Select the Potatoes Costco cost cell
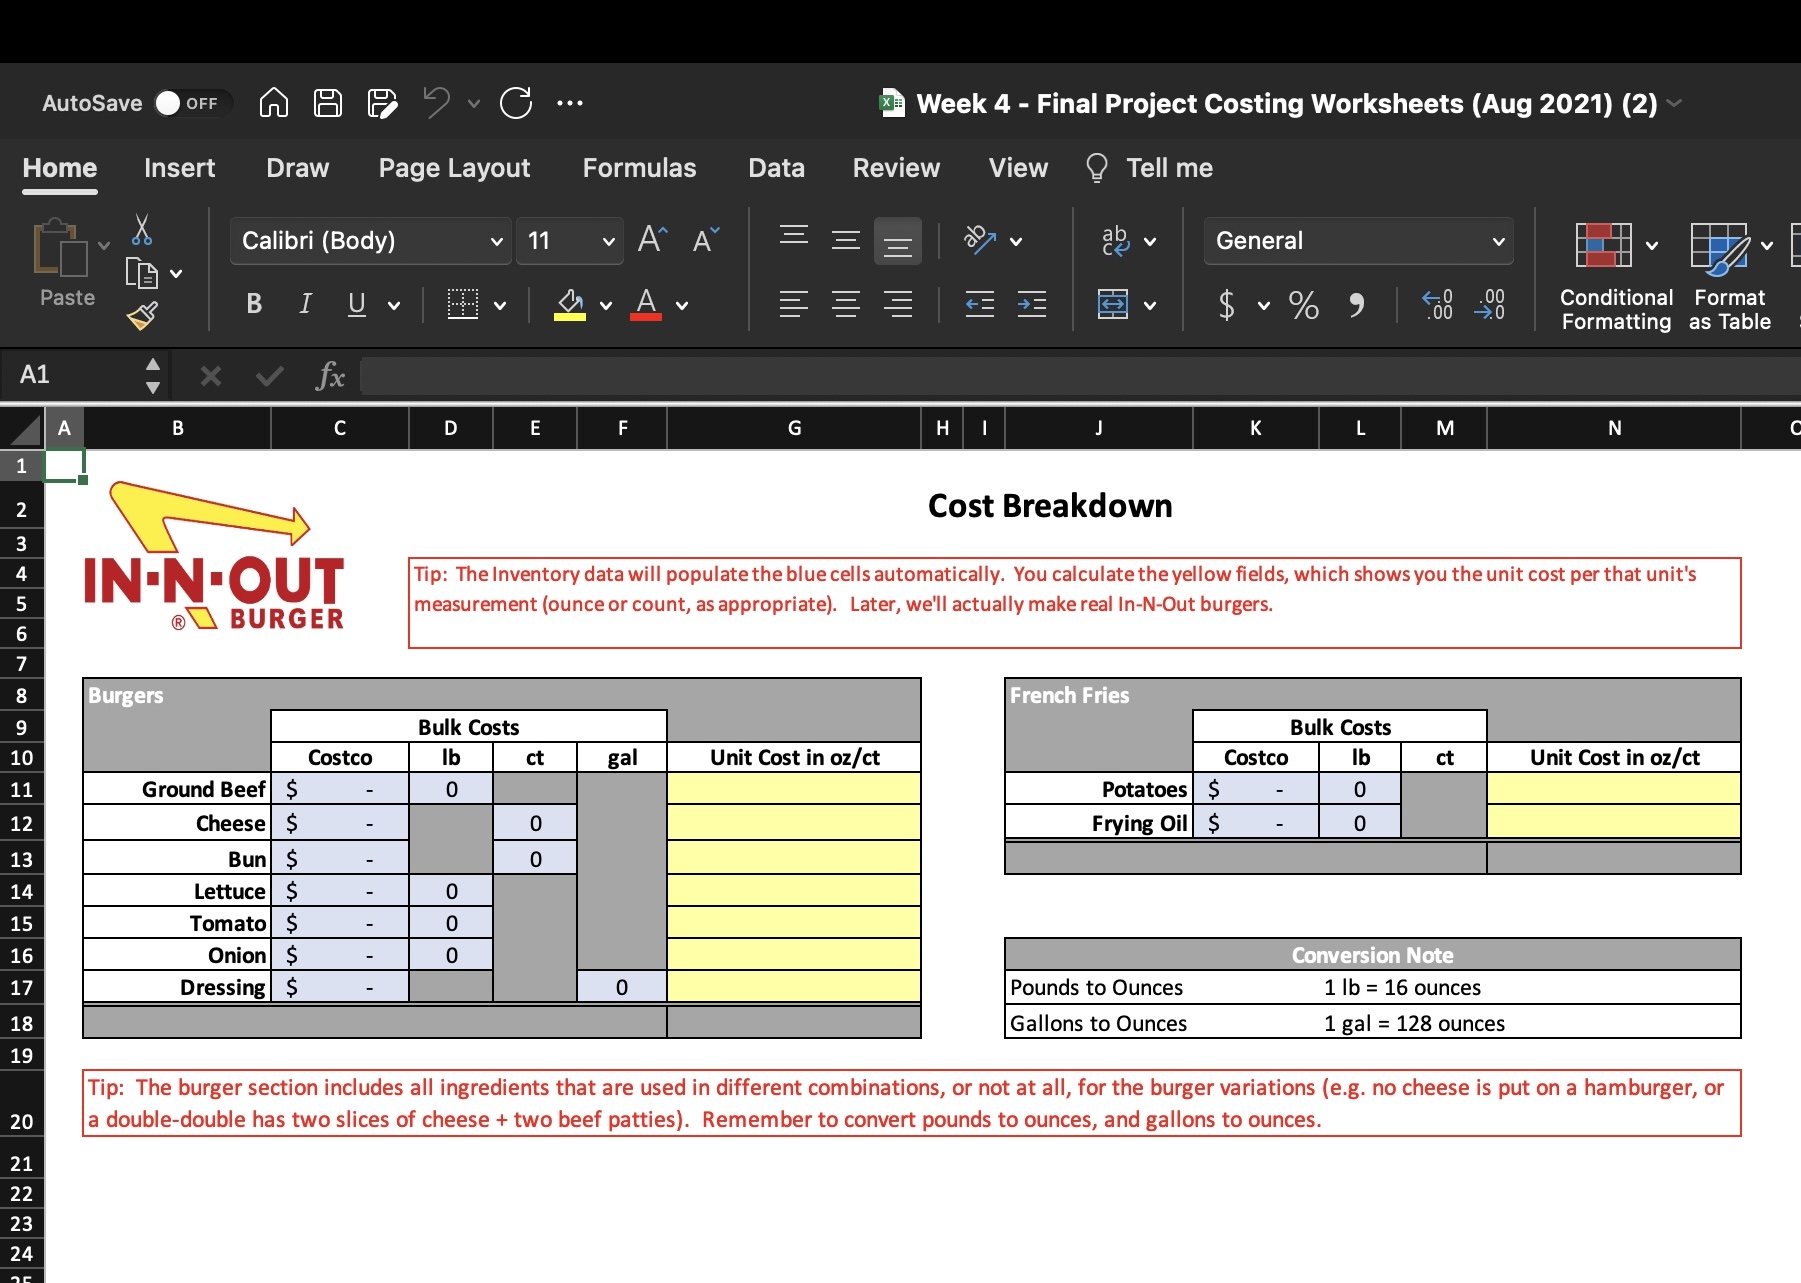Image resolution: width=1801 pixels, height=1283 pixels. click(1256, 789)
